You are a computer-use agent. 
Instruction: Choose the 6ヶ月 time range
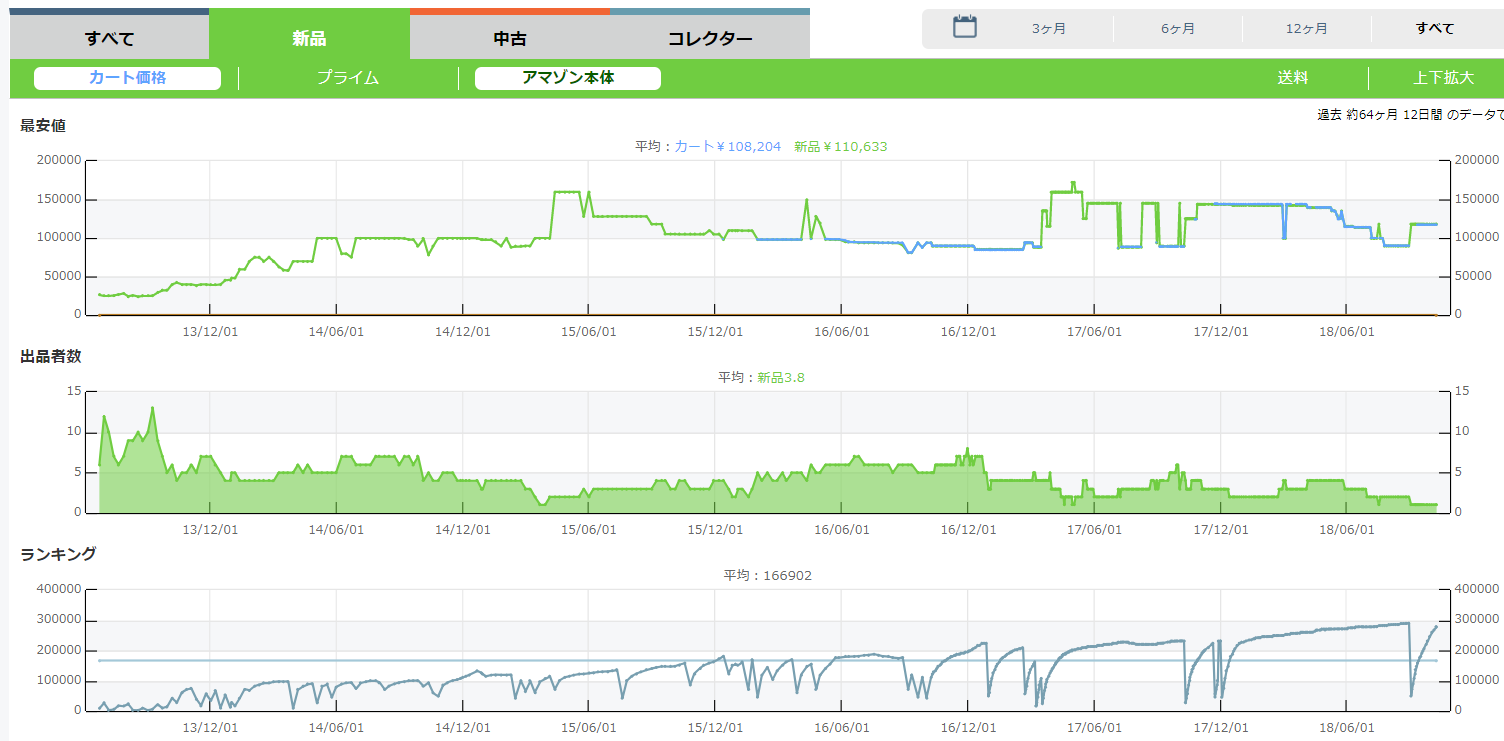point(1177,29)
